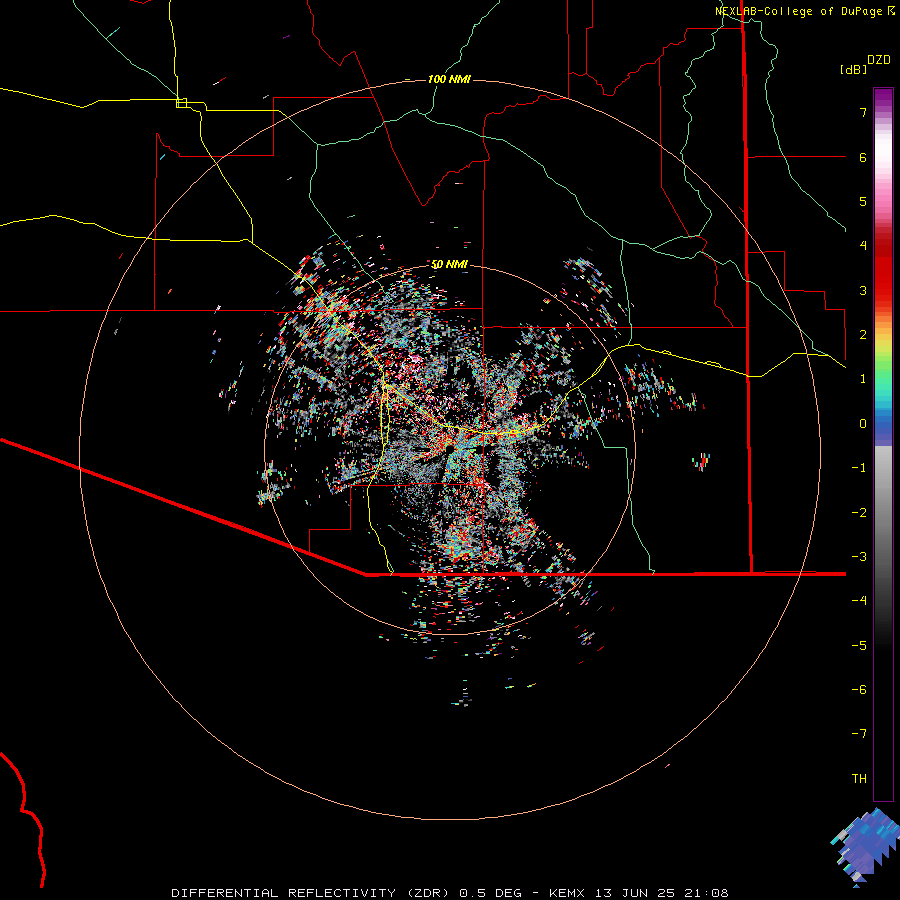Select the 3 value on color scale

[x=863, y=290]
